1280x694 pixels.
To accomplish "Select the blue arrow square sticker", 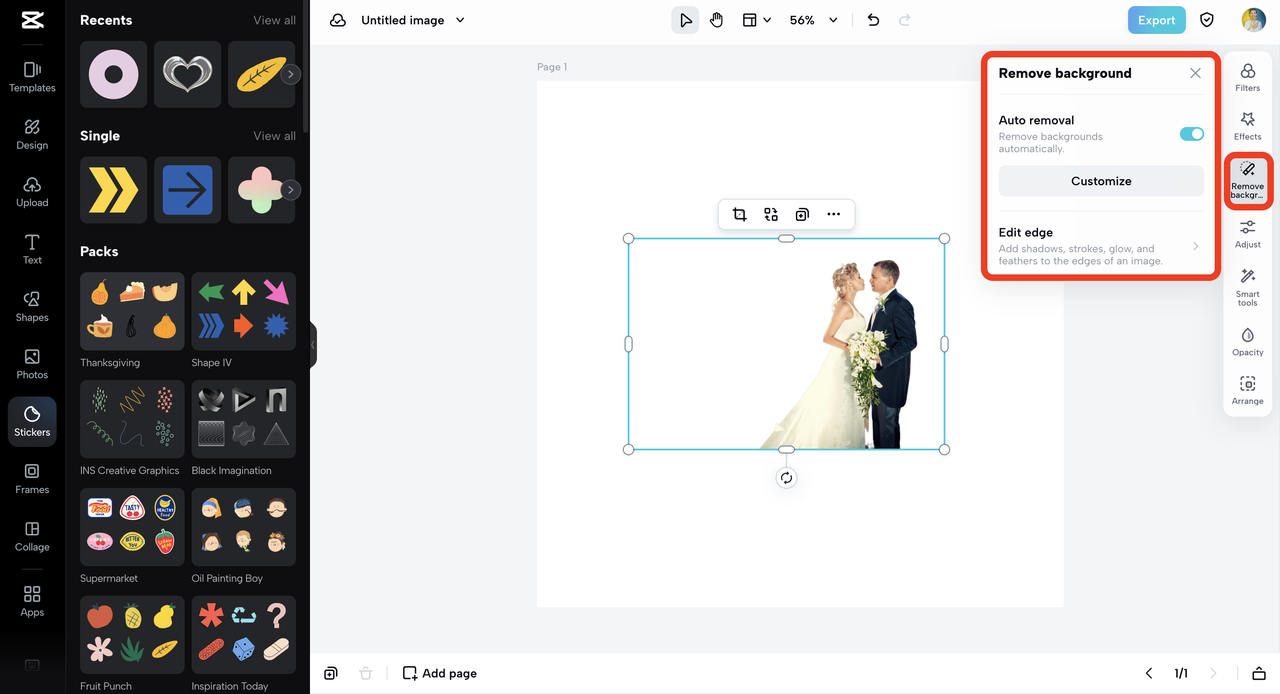I will coord(187,190).
